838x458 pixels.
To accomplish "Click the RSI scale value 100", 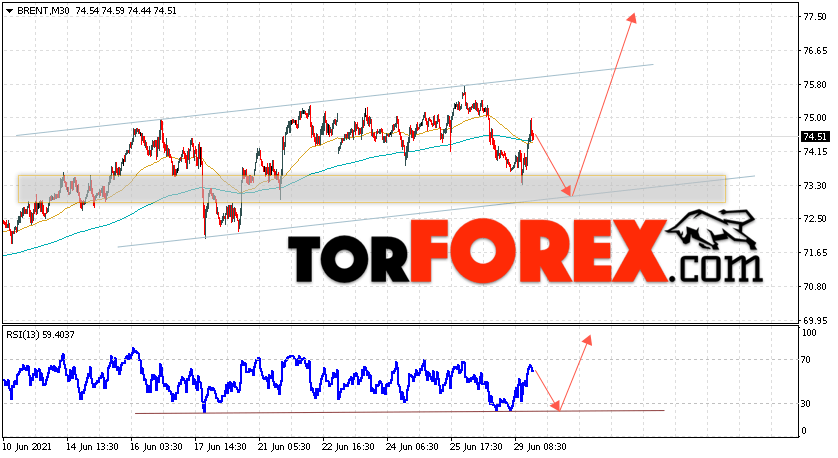I will point(810,333).
